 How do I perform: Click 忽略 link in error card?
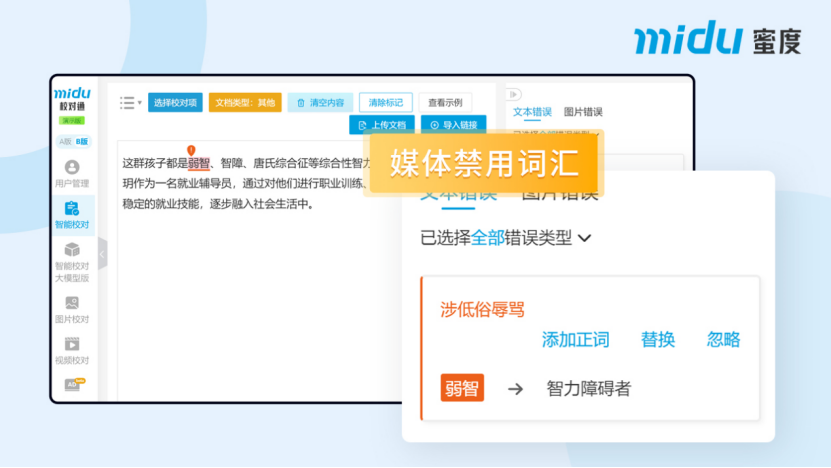(723, 339)
